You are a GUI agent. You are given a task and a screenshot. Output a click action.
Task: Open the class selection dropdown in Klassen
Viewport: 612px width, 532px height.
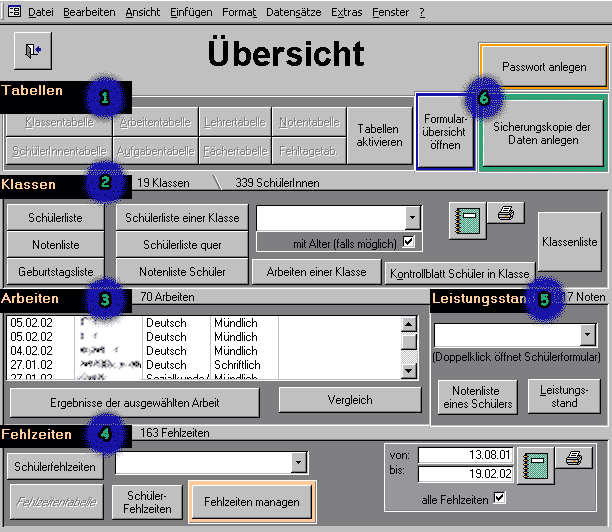(x=412, y=218)
